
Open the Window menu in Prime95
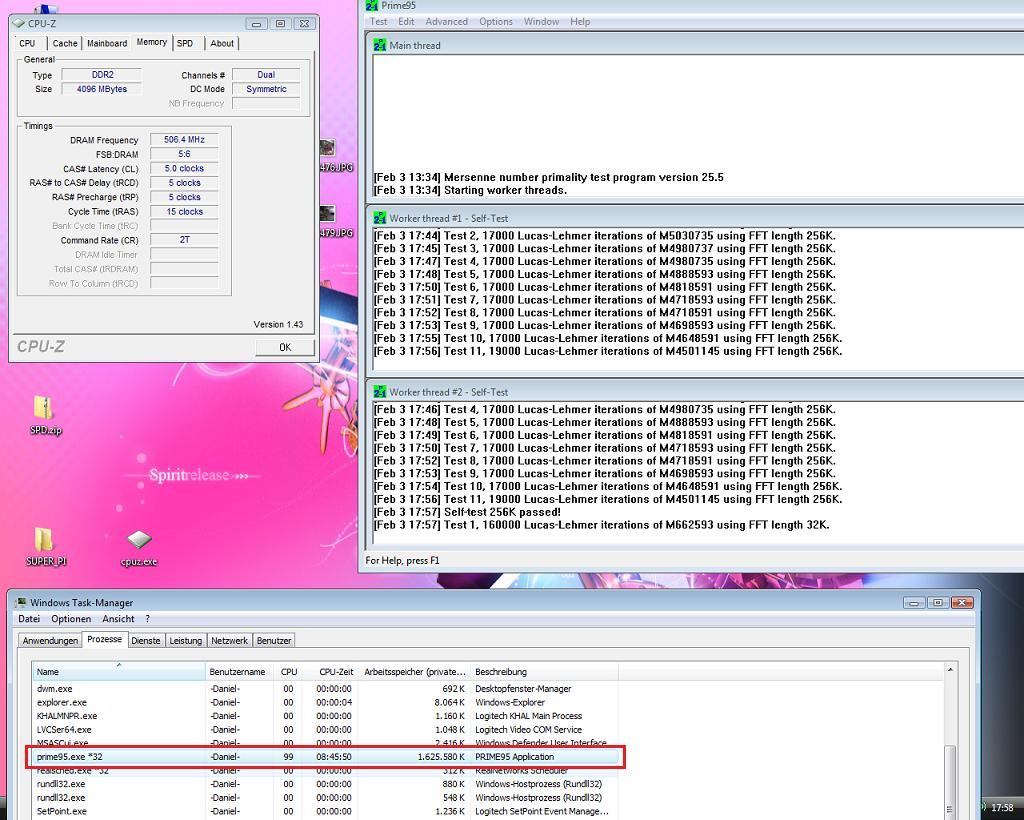pyautogui.click(x=541, y=22)
